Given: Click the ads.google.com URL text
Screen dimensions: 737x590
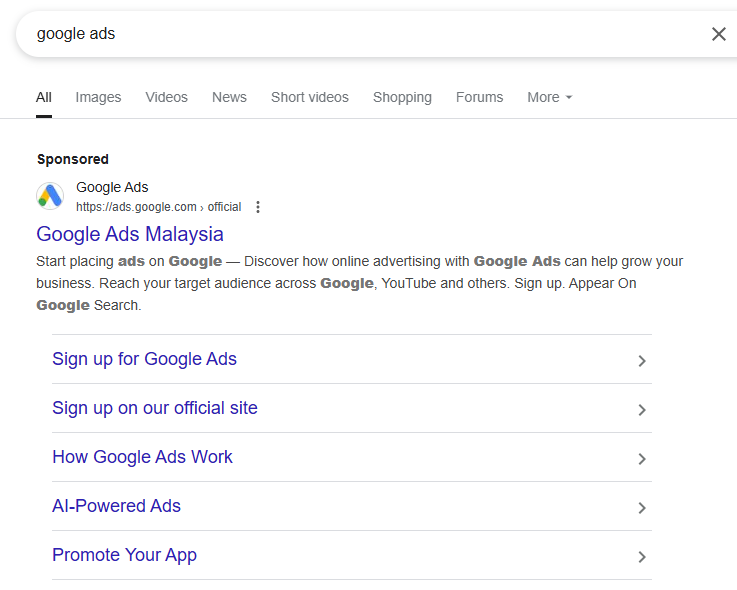Looking at the screenshot, I should coord(158,207).
